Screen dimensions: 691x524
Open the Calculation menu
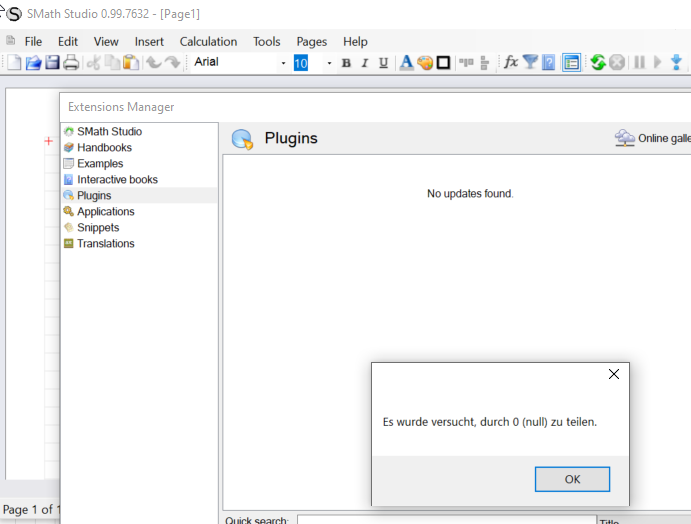[208, 42]
